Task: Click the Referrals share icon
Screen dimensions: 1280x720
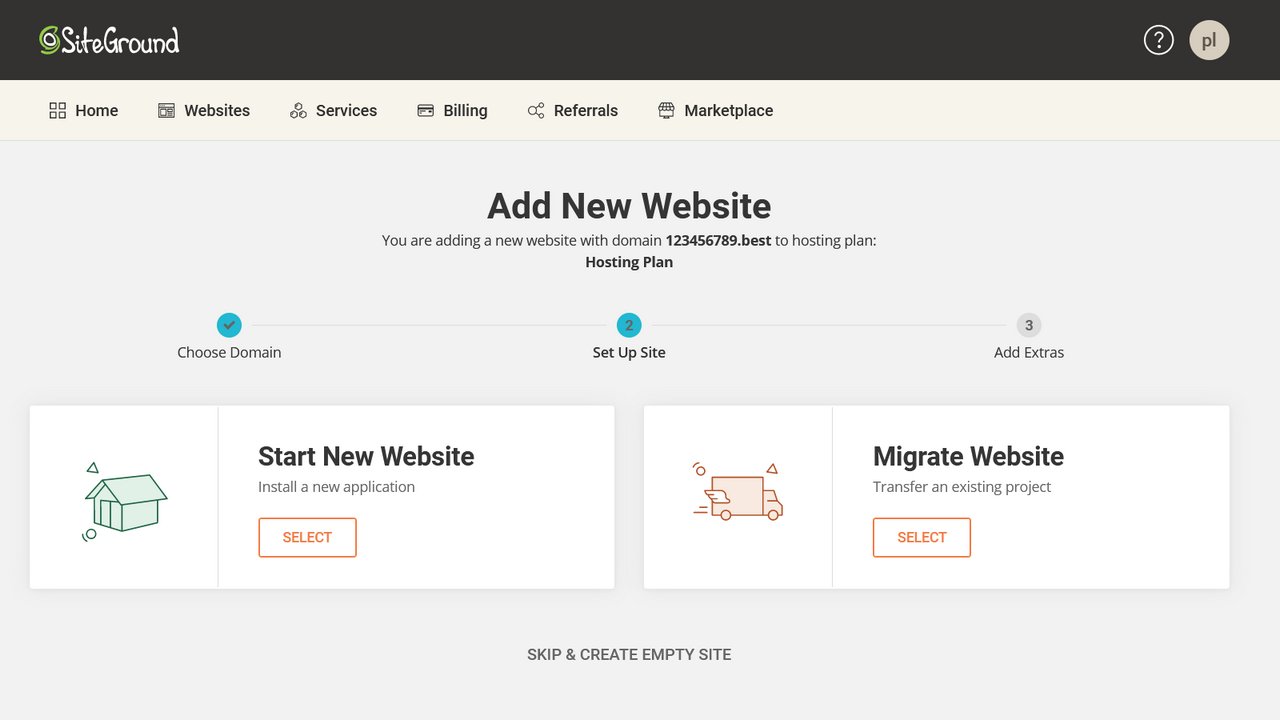Action: 536,111
